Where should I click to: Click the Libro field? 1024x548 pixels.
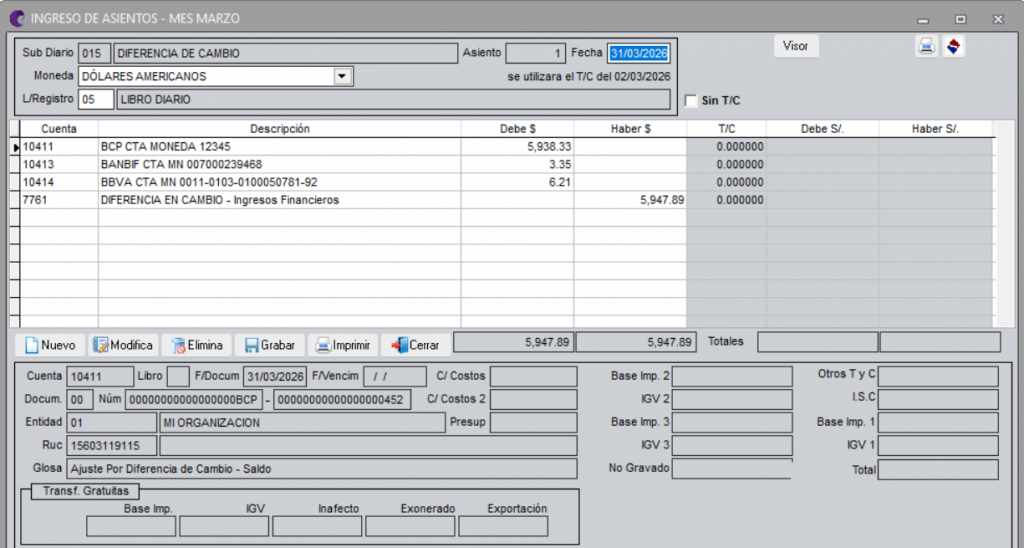pos(178,377)
